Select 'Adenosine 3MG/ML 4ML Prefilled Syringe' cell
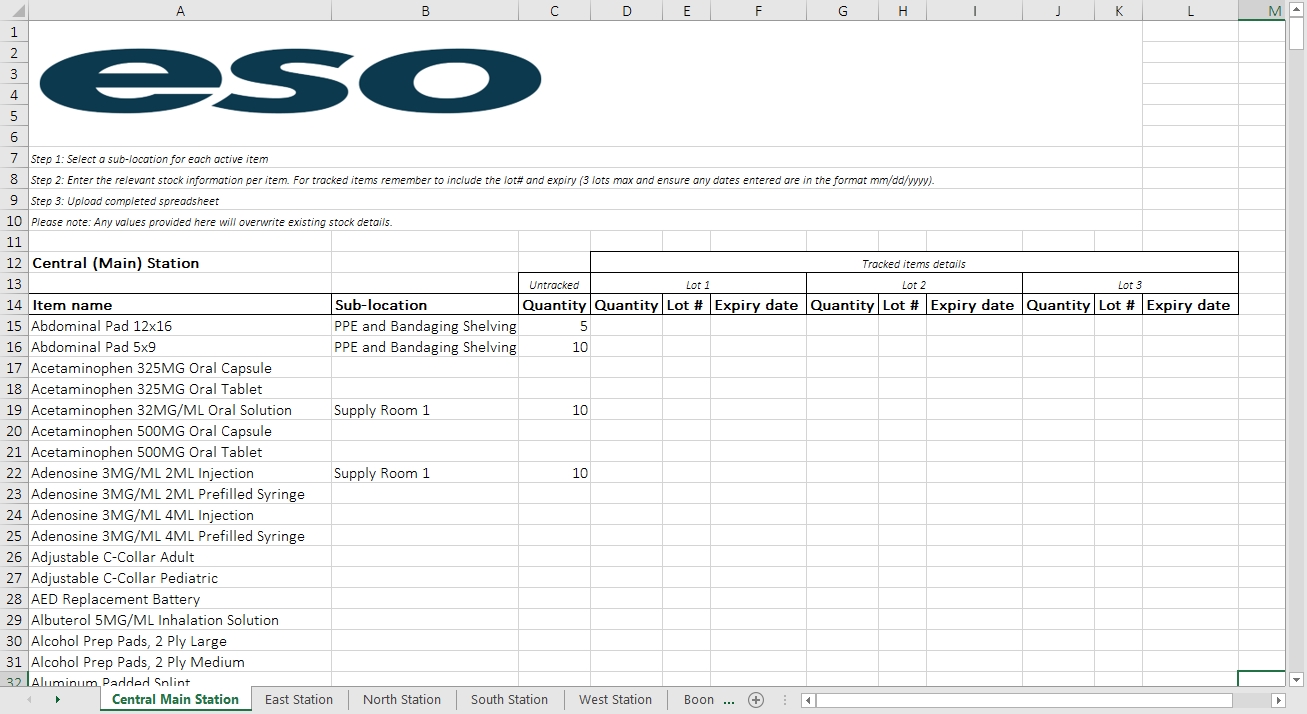1307x714 pixels. click(x=180, y=536)
